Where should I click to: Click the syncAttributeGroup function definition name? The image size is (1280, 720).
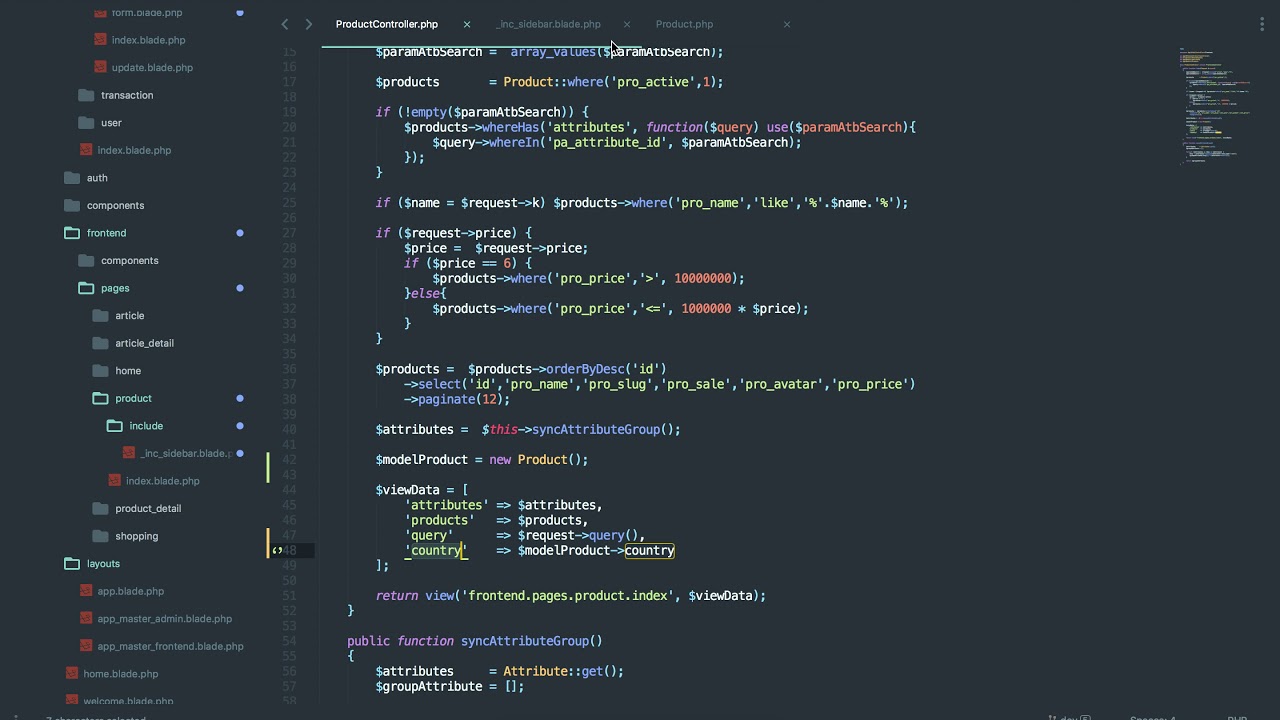(524, 641)
